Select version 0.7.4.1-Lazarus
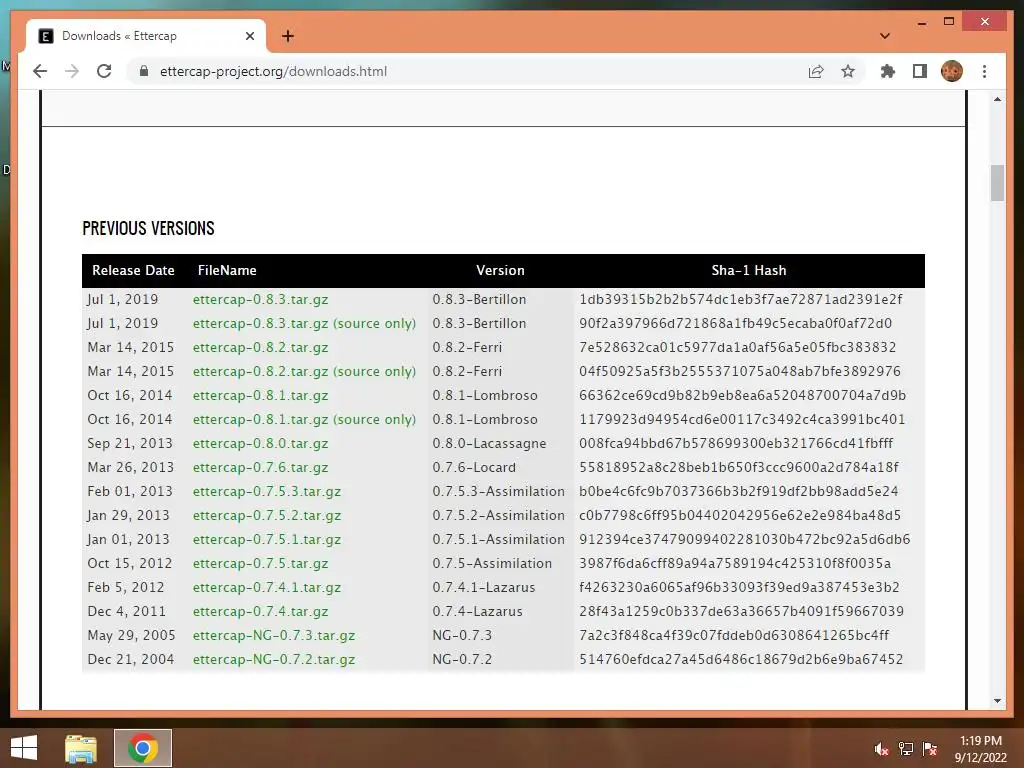 click(484, 587)
